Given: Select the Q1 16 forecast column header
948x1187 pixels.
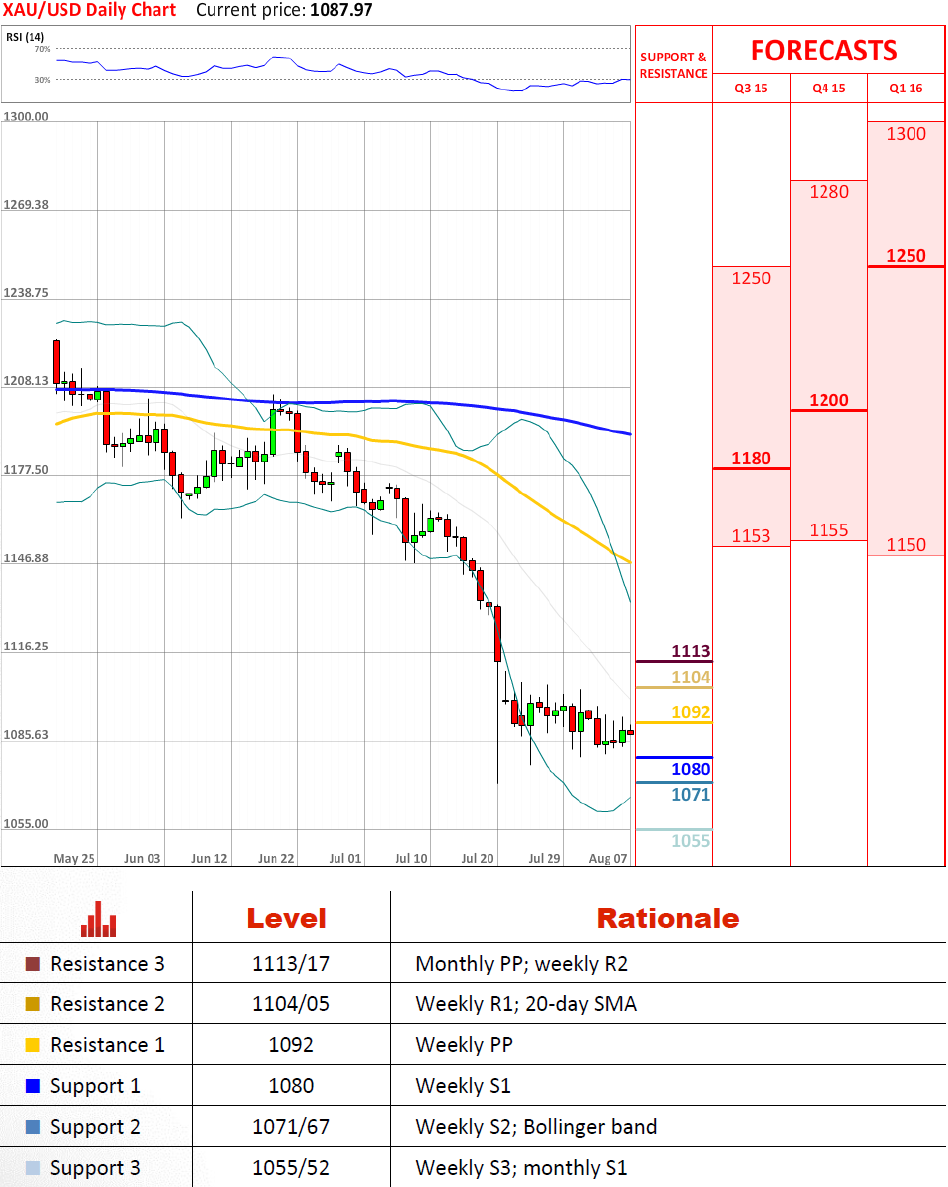Looking at the screenshot, I should pyautogui.click(x=906, y=88).
